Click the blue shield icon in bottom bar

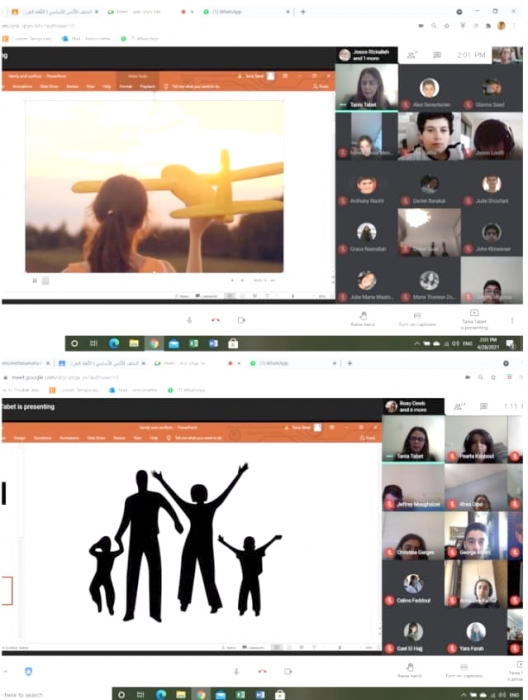28,671
